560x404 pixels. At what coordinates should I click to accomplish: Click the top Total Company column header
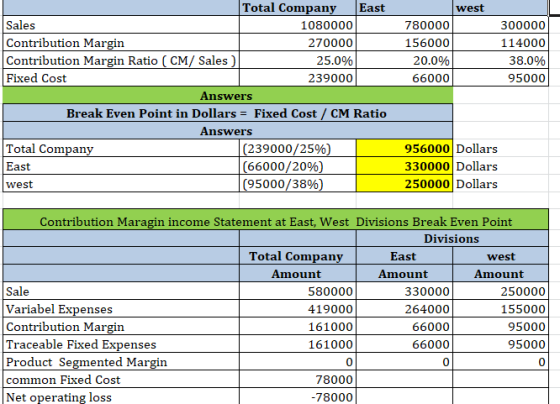coord(298,8)
